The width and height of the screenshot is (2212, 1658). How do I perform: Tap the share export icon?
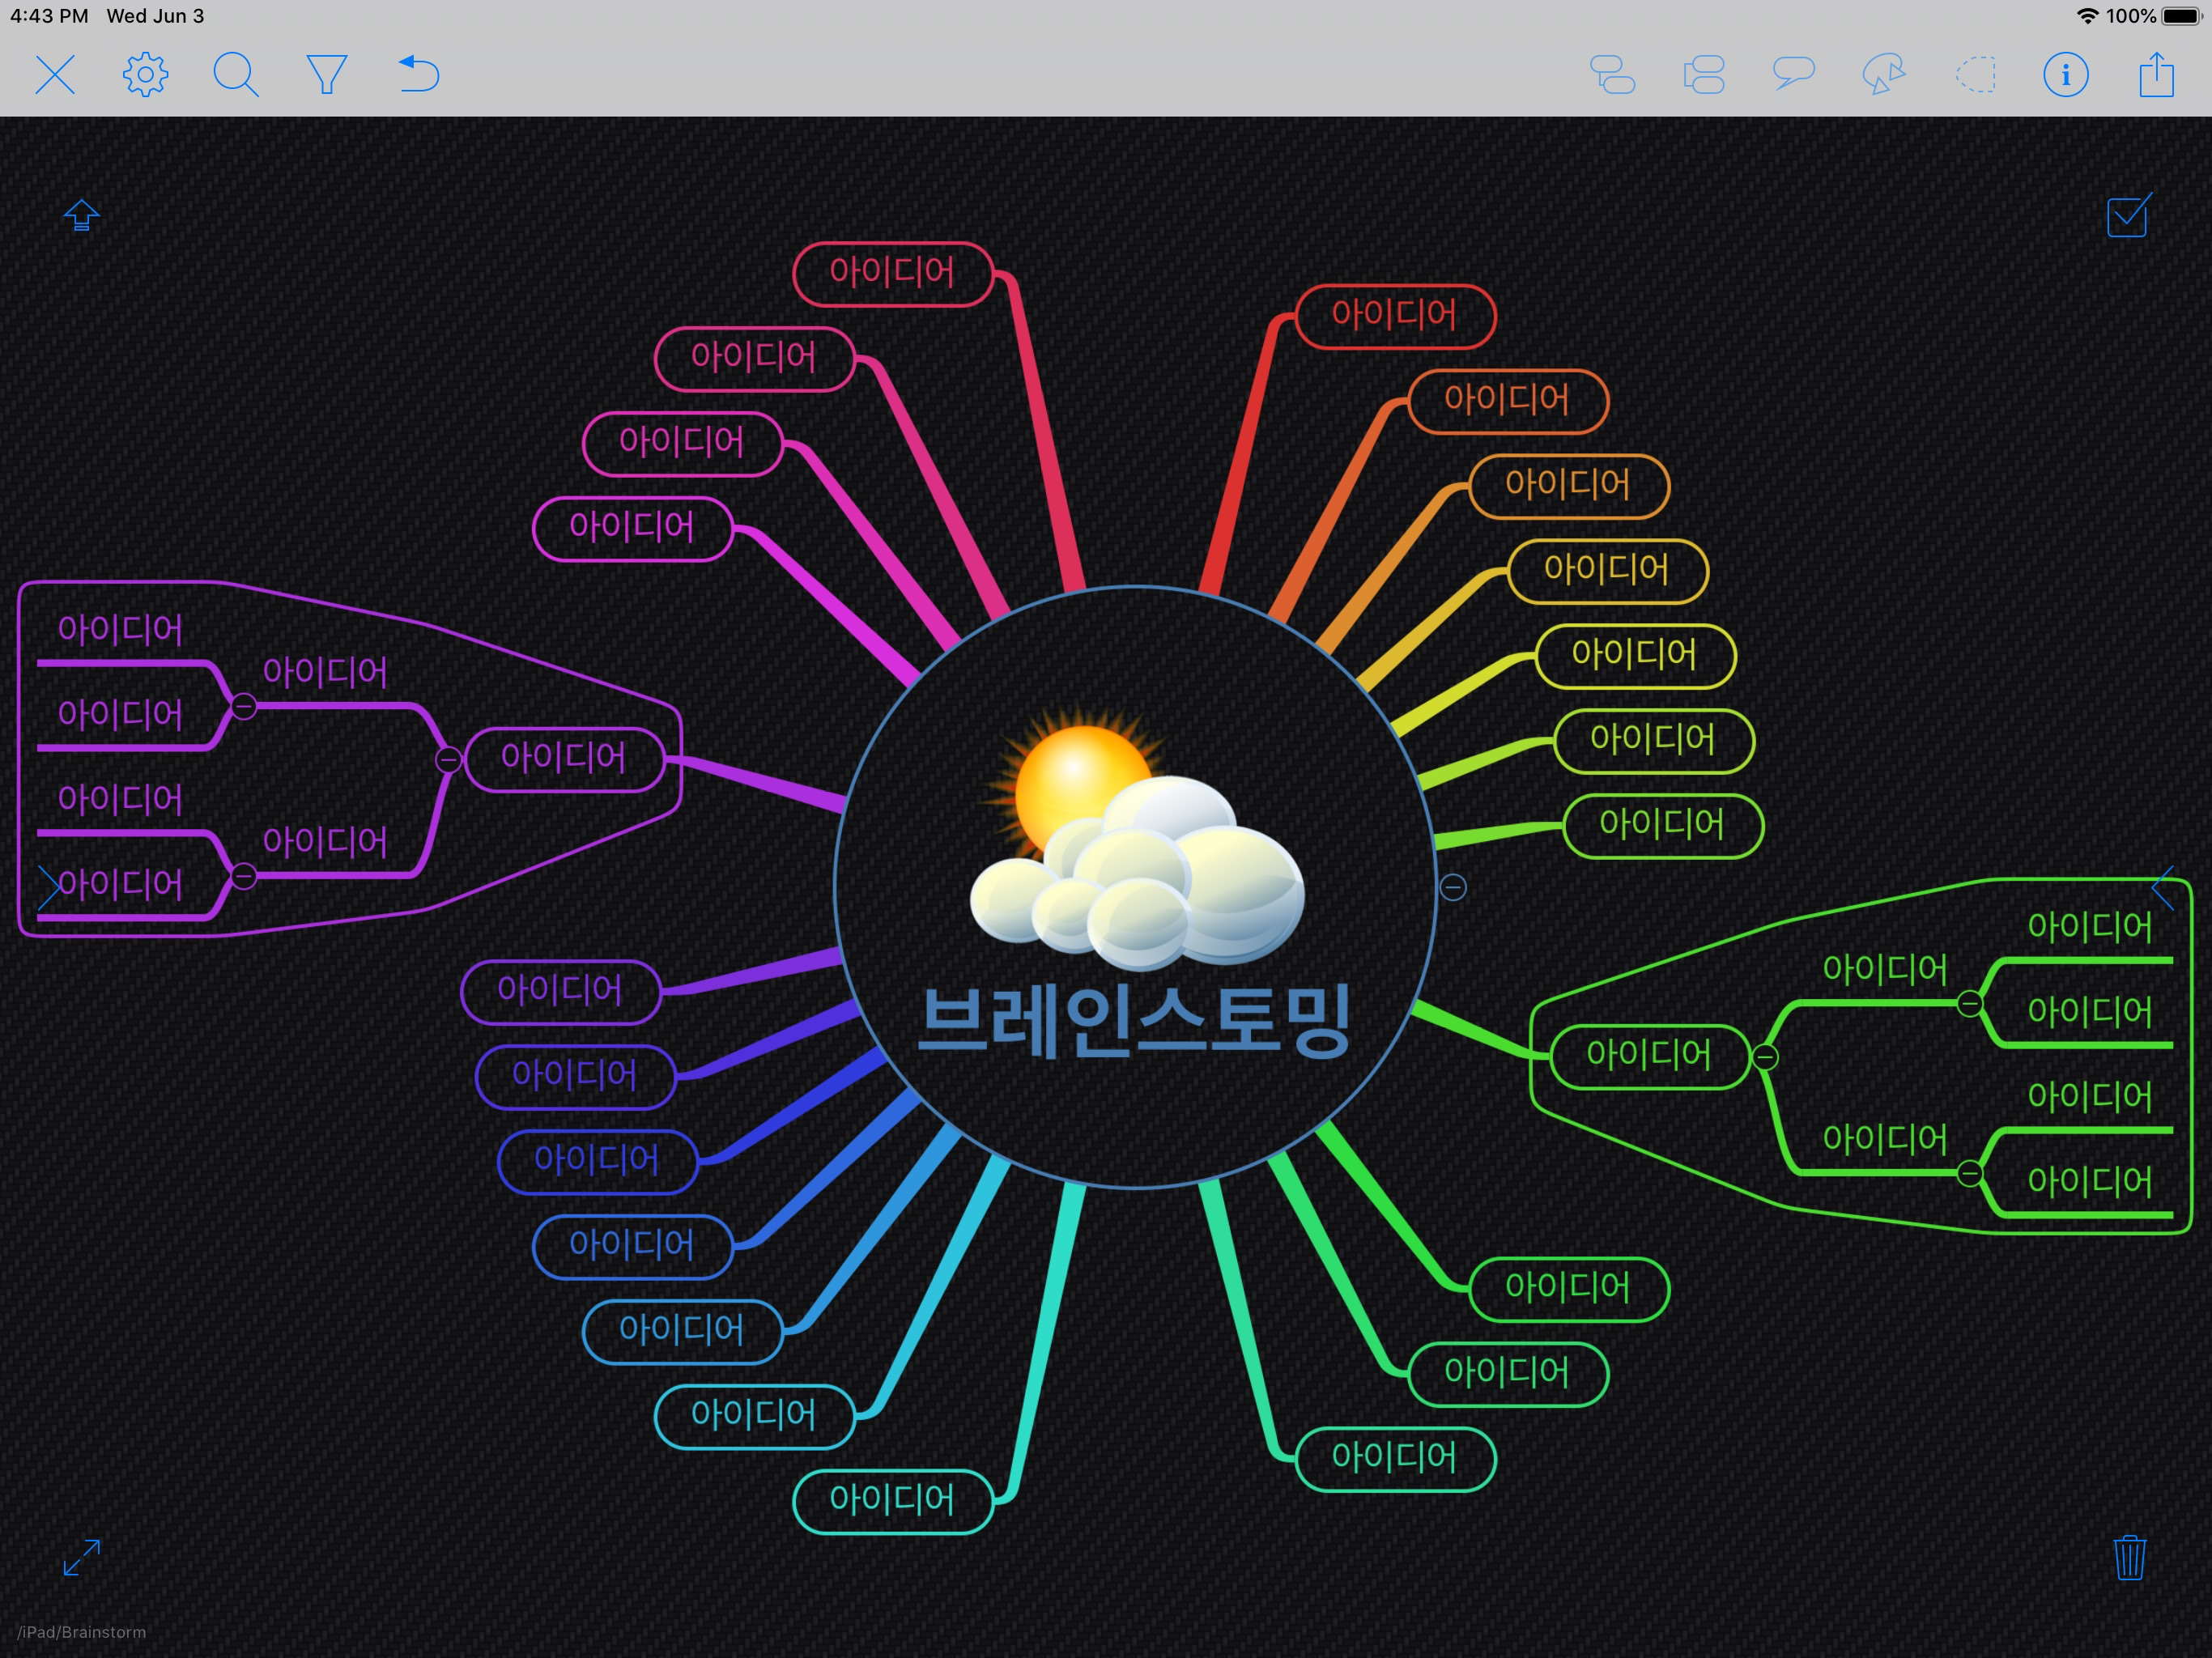[x=2156, y=74]
